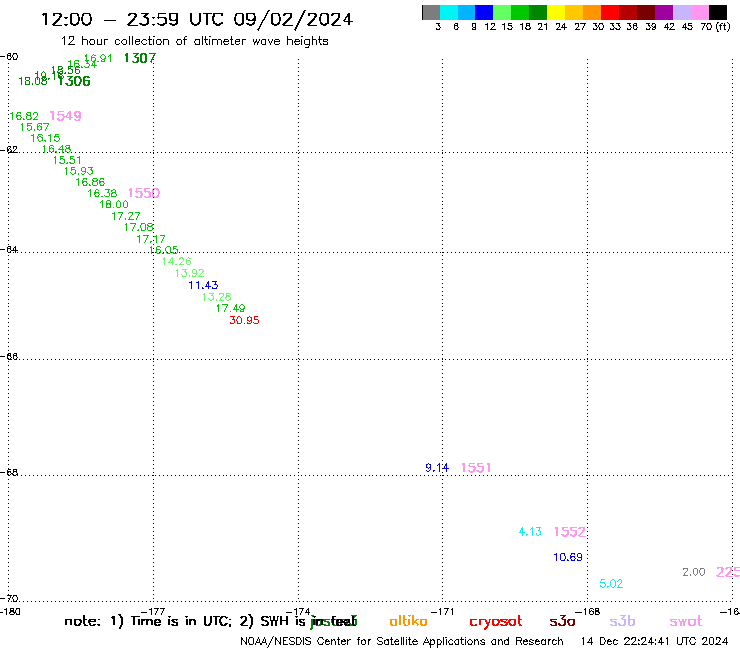Click the wave height value 15.93
This screenshot has width=740, height=650.
click(x=79, y=171)
